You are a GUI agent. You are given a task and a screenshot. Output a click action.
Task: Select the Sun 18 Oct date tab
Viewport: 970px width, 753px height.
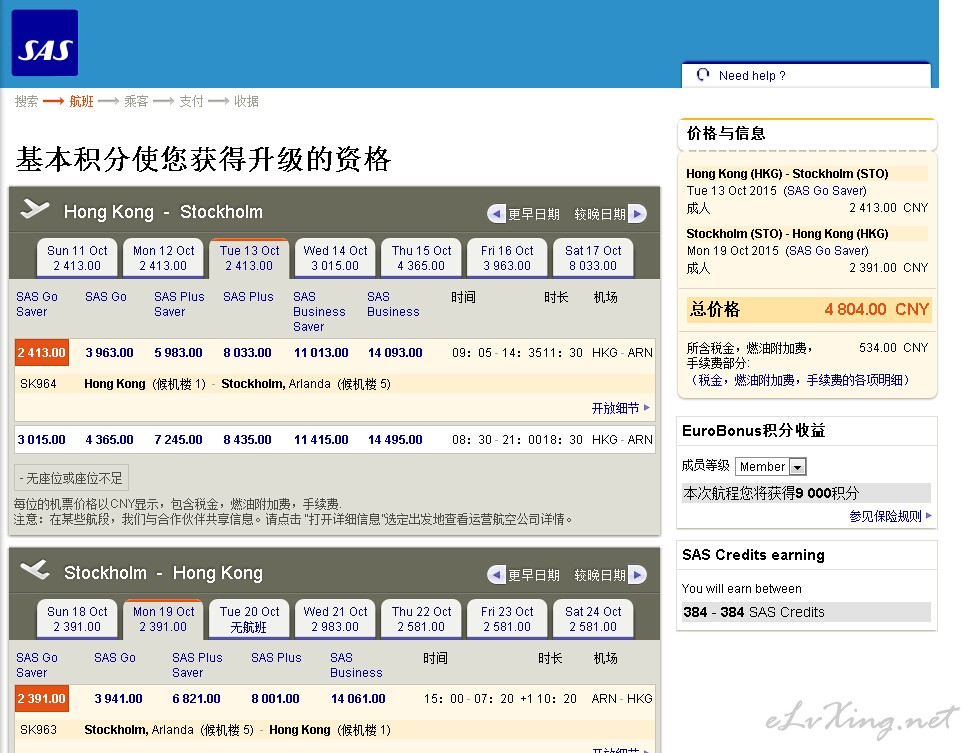tap(77, 619)
